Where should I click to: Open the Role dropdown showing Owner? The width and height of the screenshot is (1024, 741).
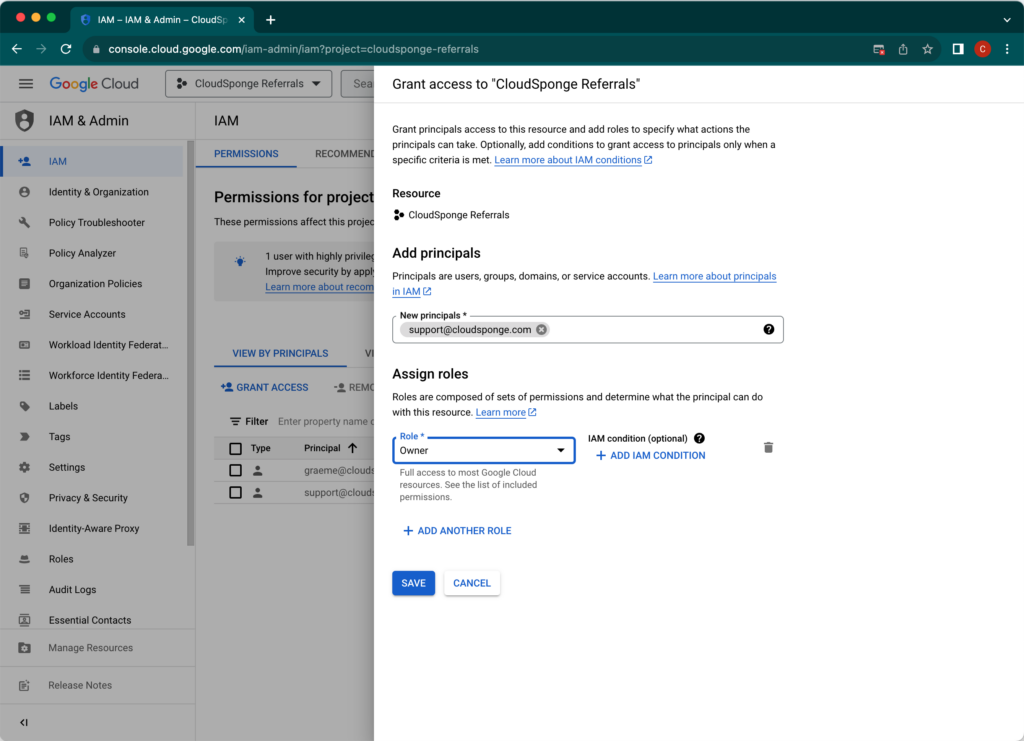click(x=483, y=450)
